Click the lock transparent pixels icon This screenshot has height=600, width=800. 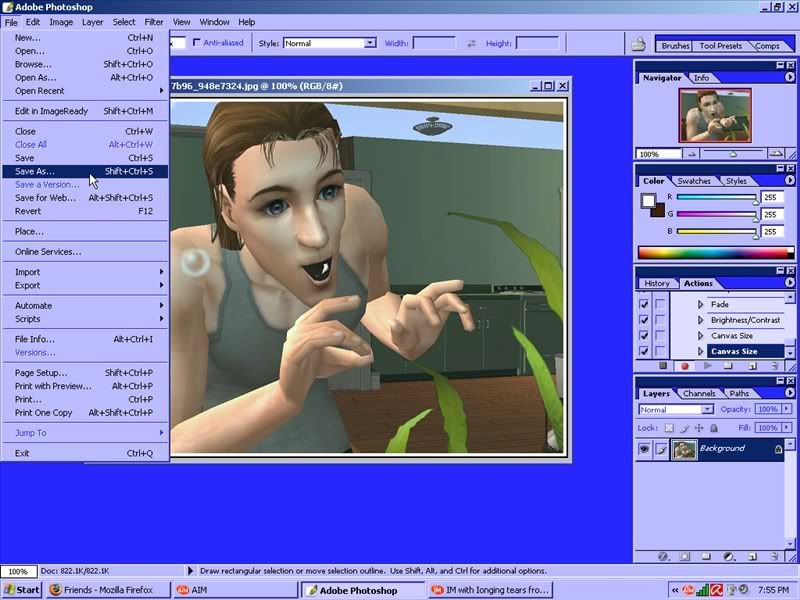669,428
